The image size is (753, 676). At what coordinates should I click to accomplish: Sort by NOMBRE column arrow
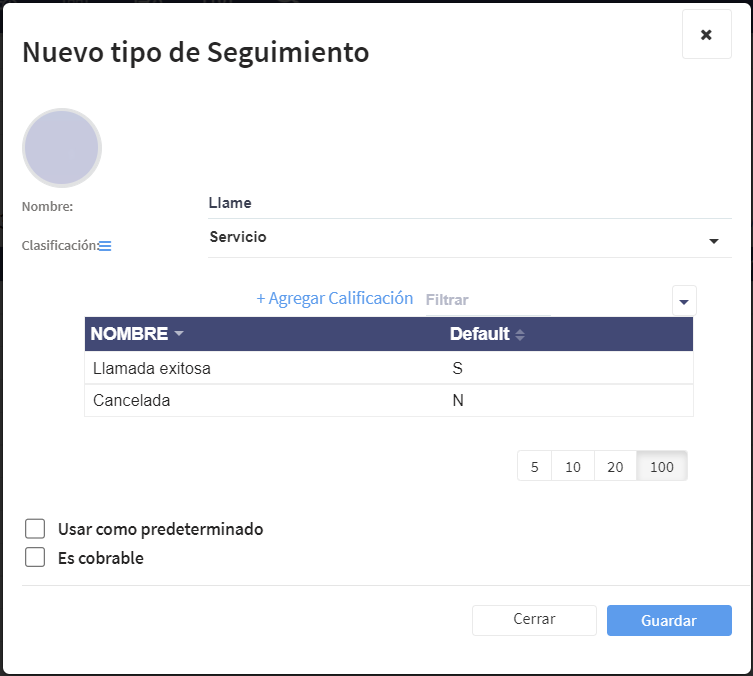click(x=179, y=334)
